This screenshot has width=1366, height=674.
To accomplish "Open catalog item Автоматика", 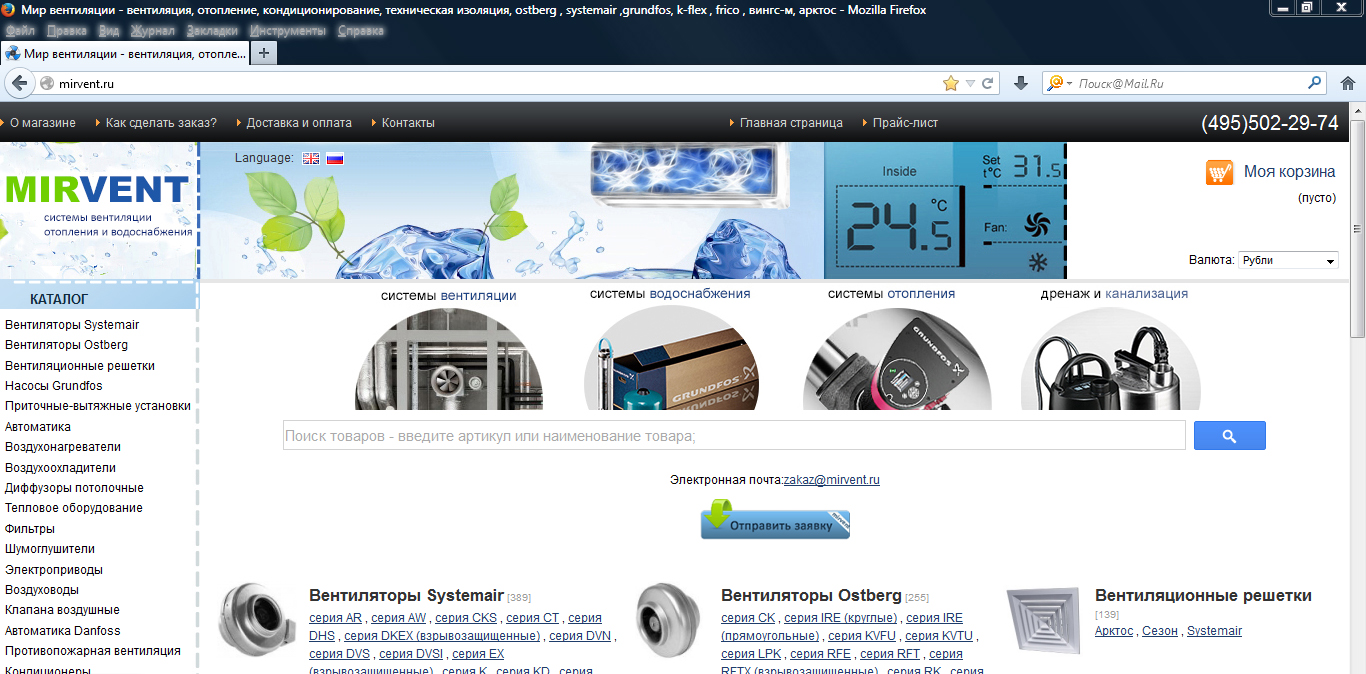I will pos(38,427).
